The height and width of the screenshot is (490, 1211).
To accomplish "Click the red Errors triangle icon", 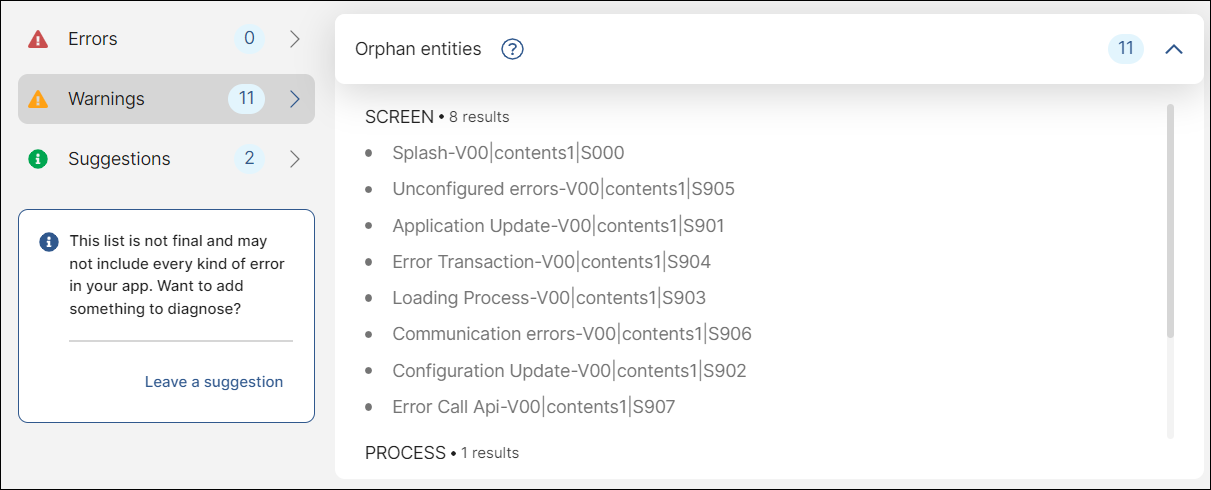I will (38, 40).
